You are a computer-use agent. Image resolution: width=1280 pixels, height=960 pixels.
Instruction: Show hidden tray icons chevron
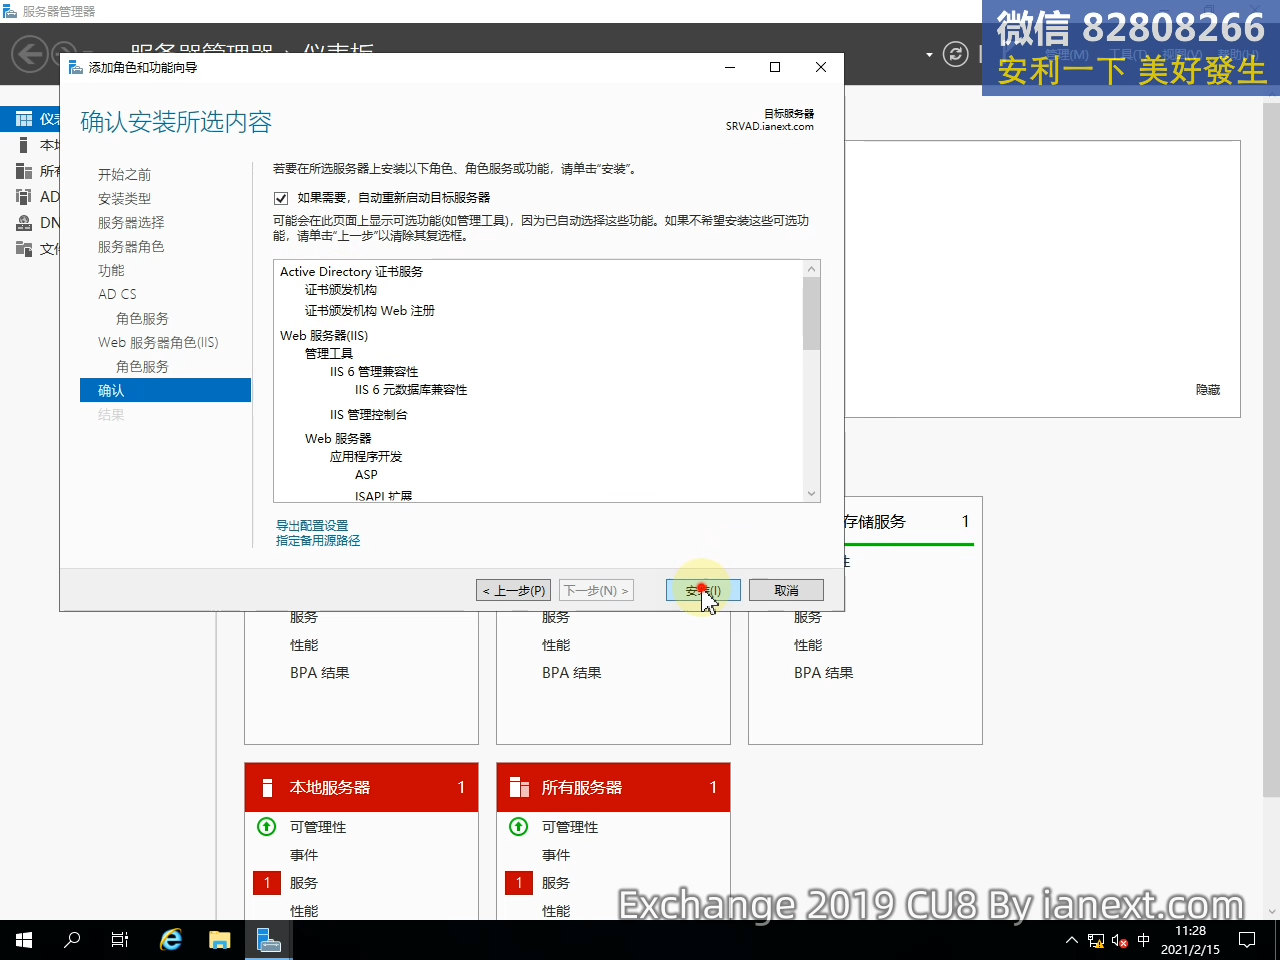1072,941
